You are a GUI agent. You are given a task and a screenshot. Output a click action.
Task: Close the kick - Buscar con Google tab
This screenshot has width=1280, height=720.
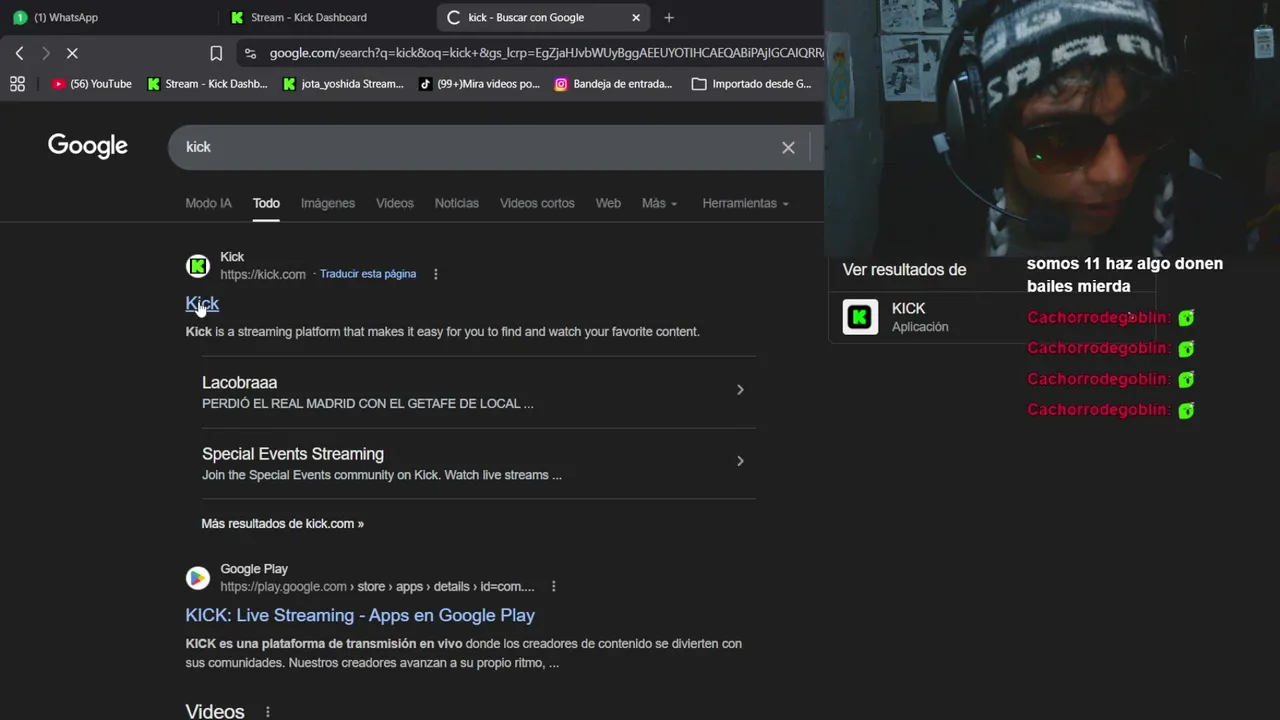tap(636, 17)
